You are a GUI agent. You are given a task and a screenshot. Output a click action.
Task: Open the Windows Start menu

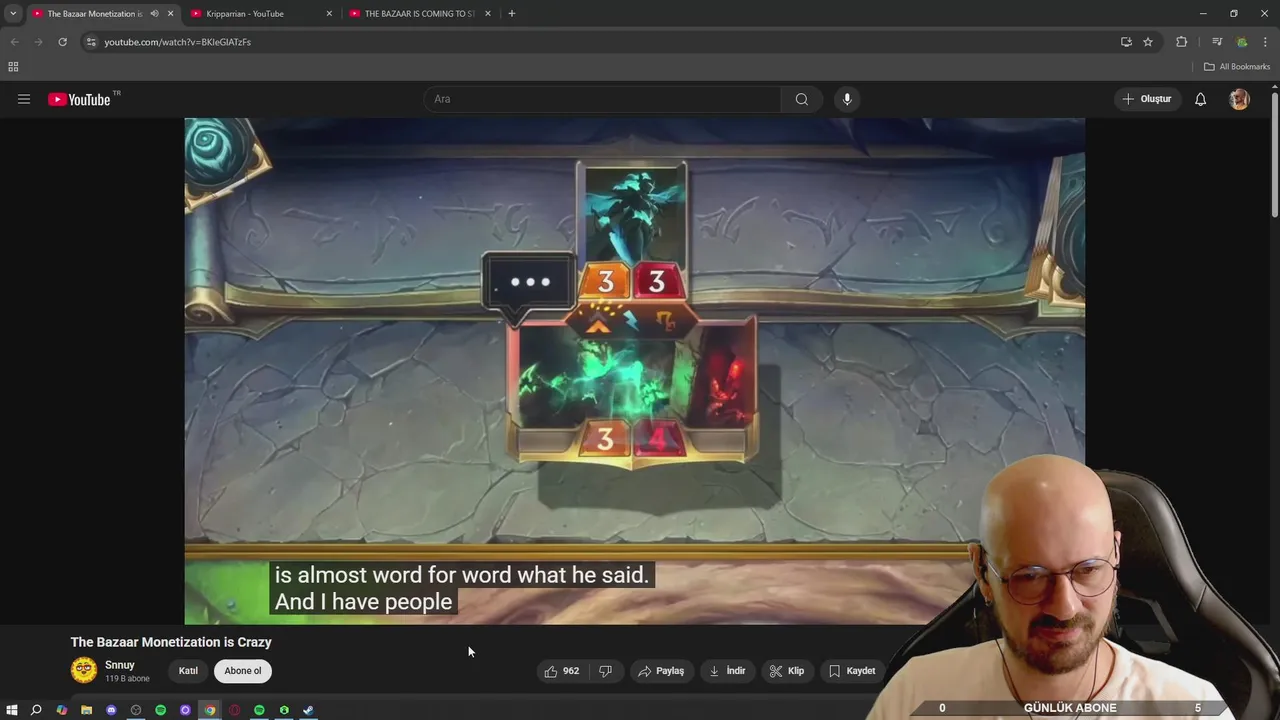[x=11, y=710]
